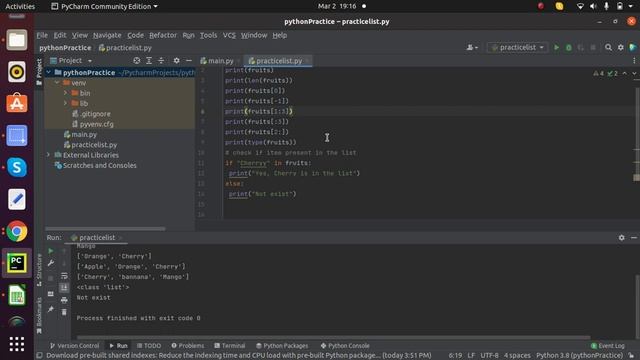640x360 pixels.
Task: Click Activities in the top bar
Action: (20, 7)
